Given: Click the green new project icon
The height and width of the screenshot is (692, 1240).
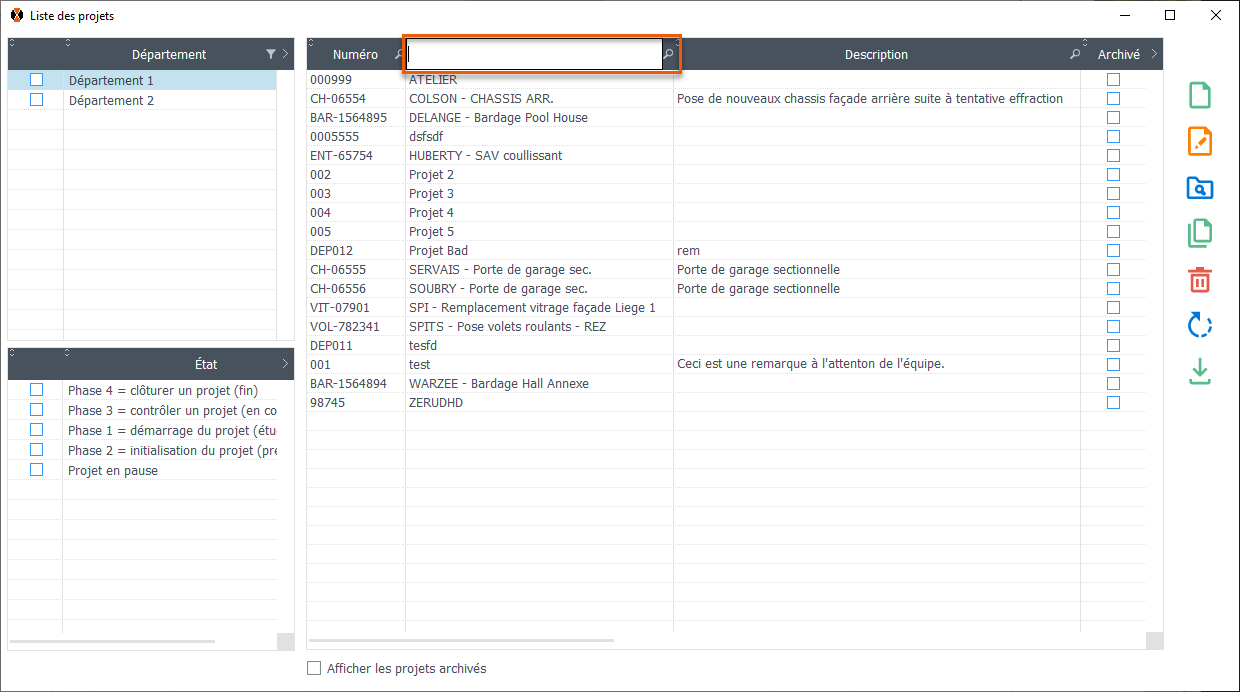Looking at the screenshot, I should [1200, 95].
